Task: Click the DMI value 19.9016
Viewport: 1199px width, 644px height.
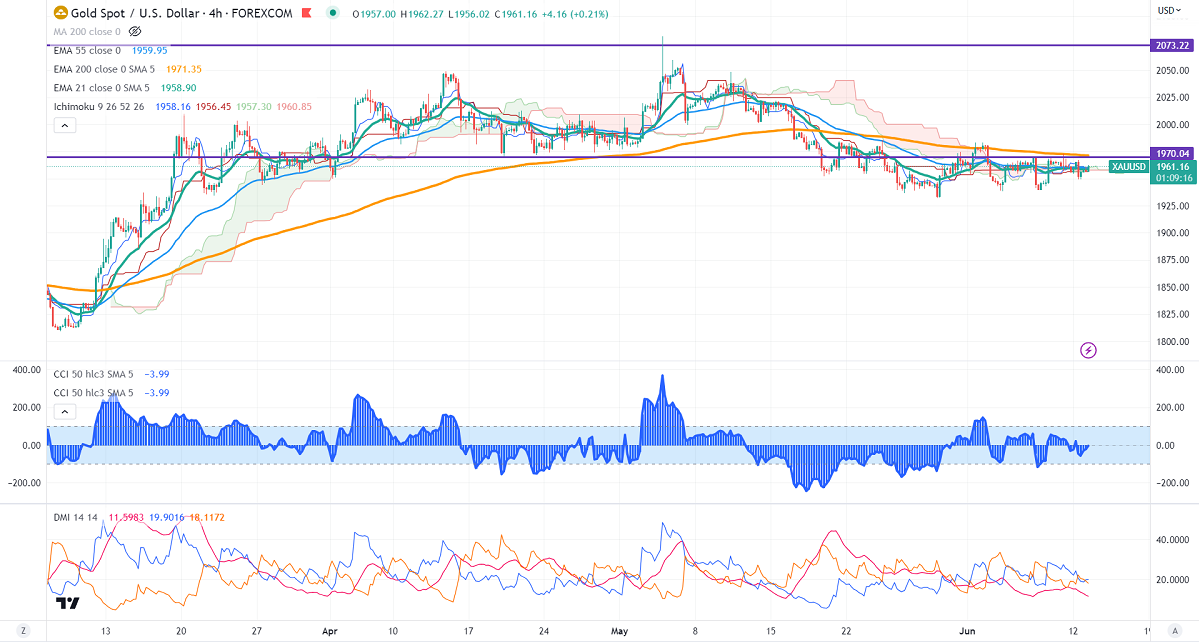Action: (167, 518)
